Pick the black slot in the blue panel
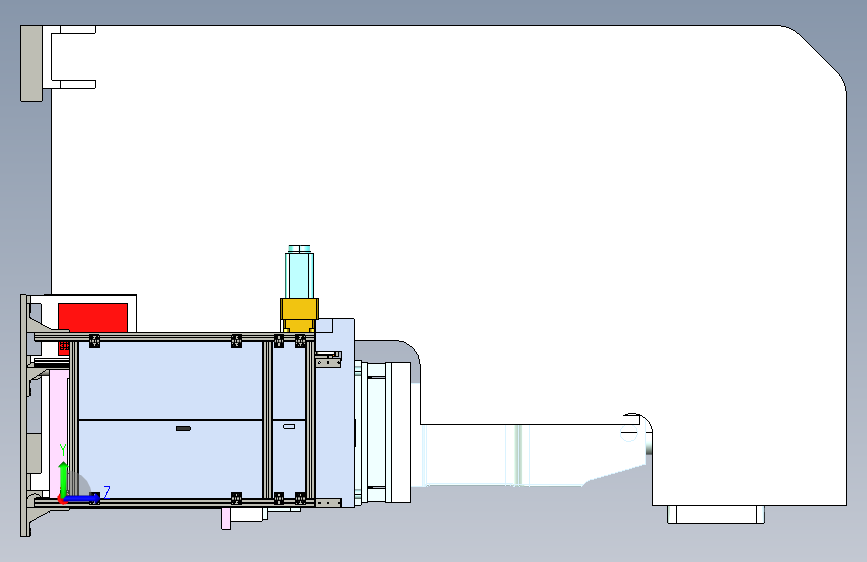 (x=183, y=428)
